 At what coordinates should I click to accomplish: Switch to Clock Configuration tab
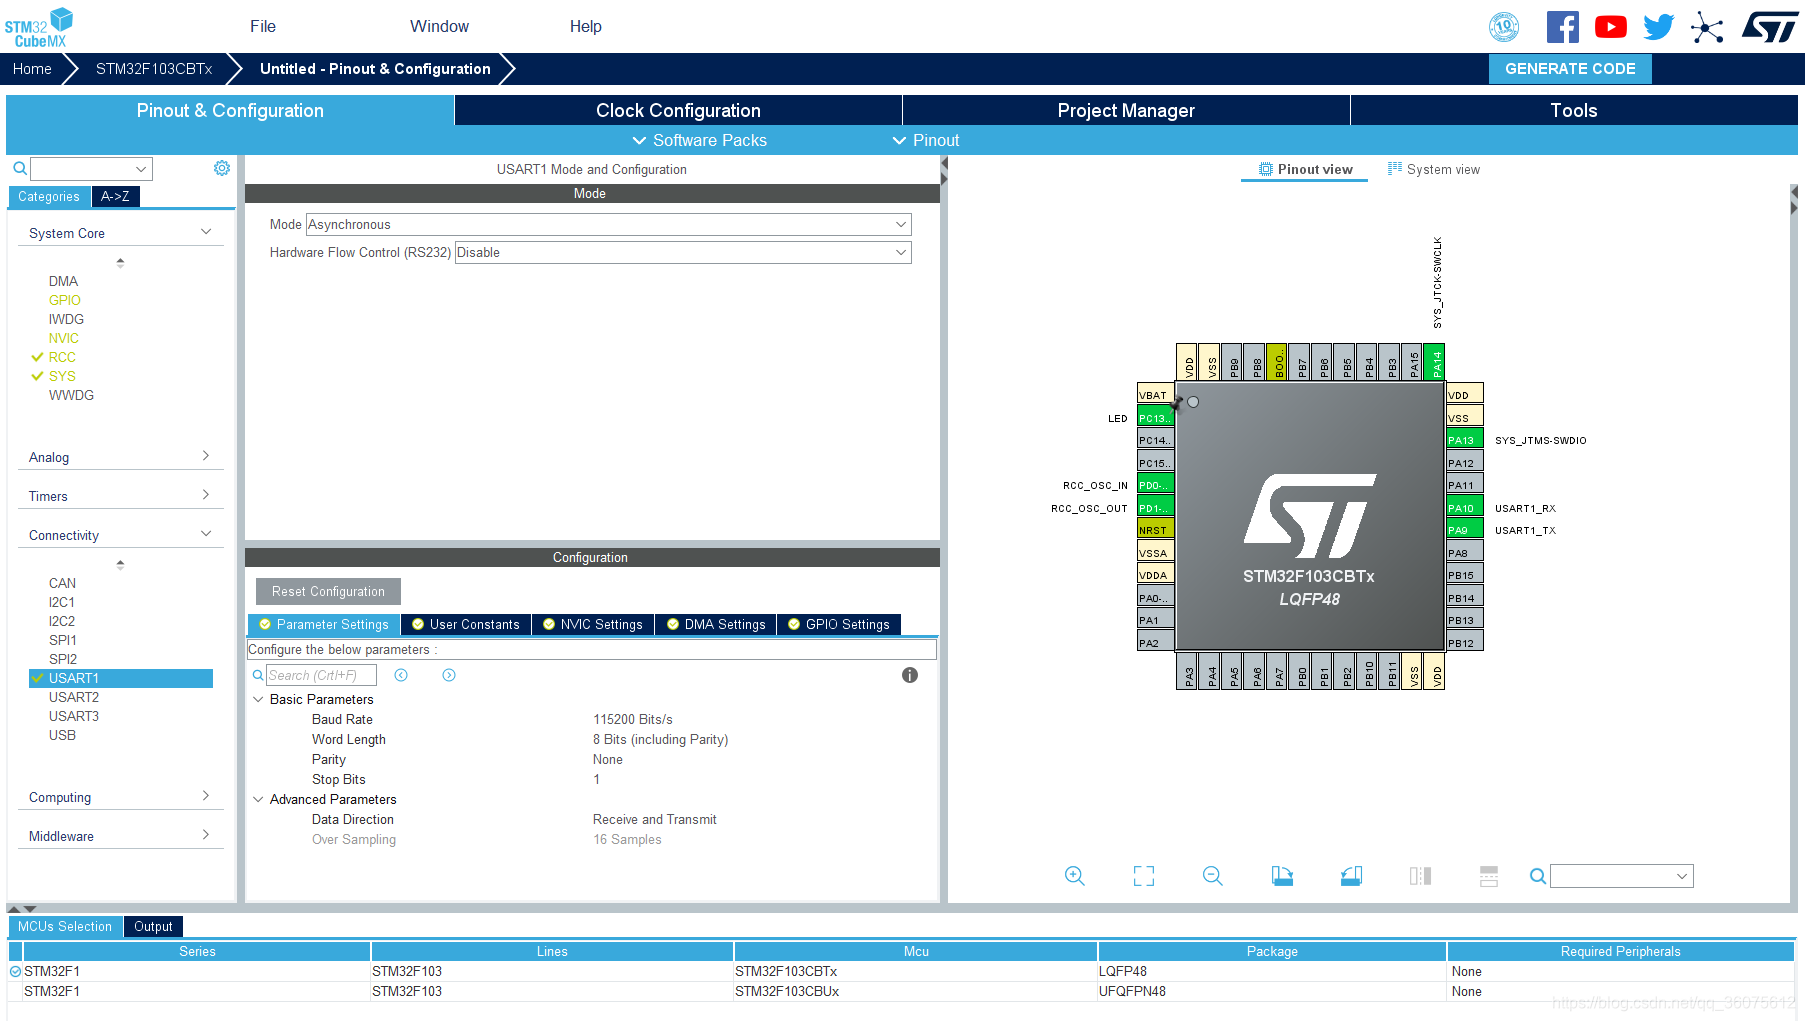[x=678, y=110]
